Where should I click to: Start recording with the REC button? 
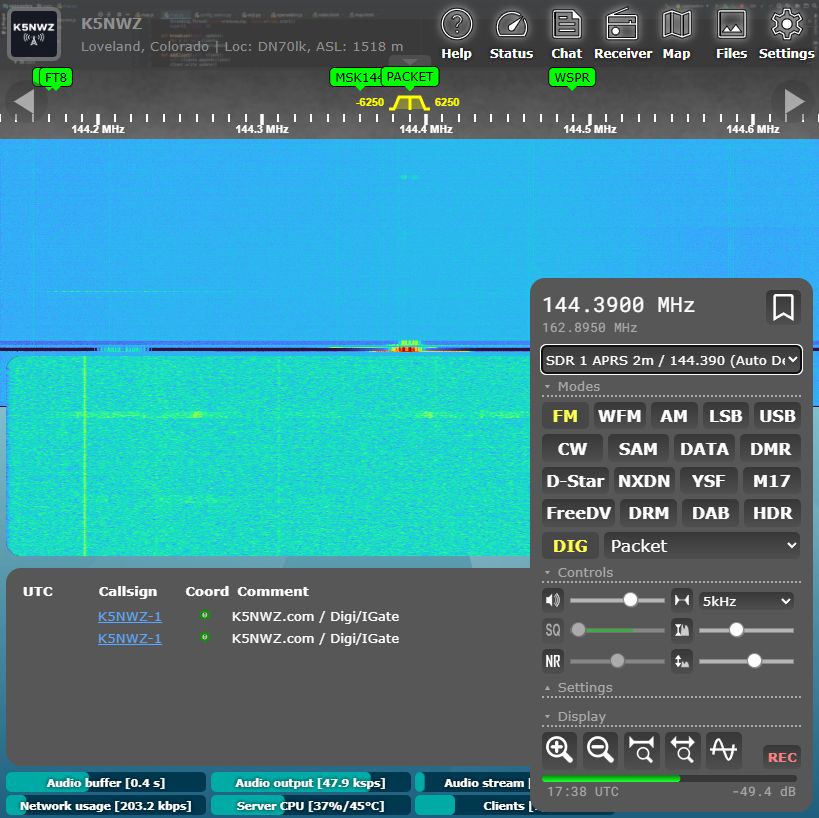[782, 757]
